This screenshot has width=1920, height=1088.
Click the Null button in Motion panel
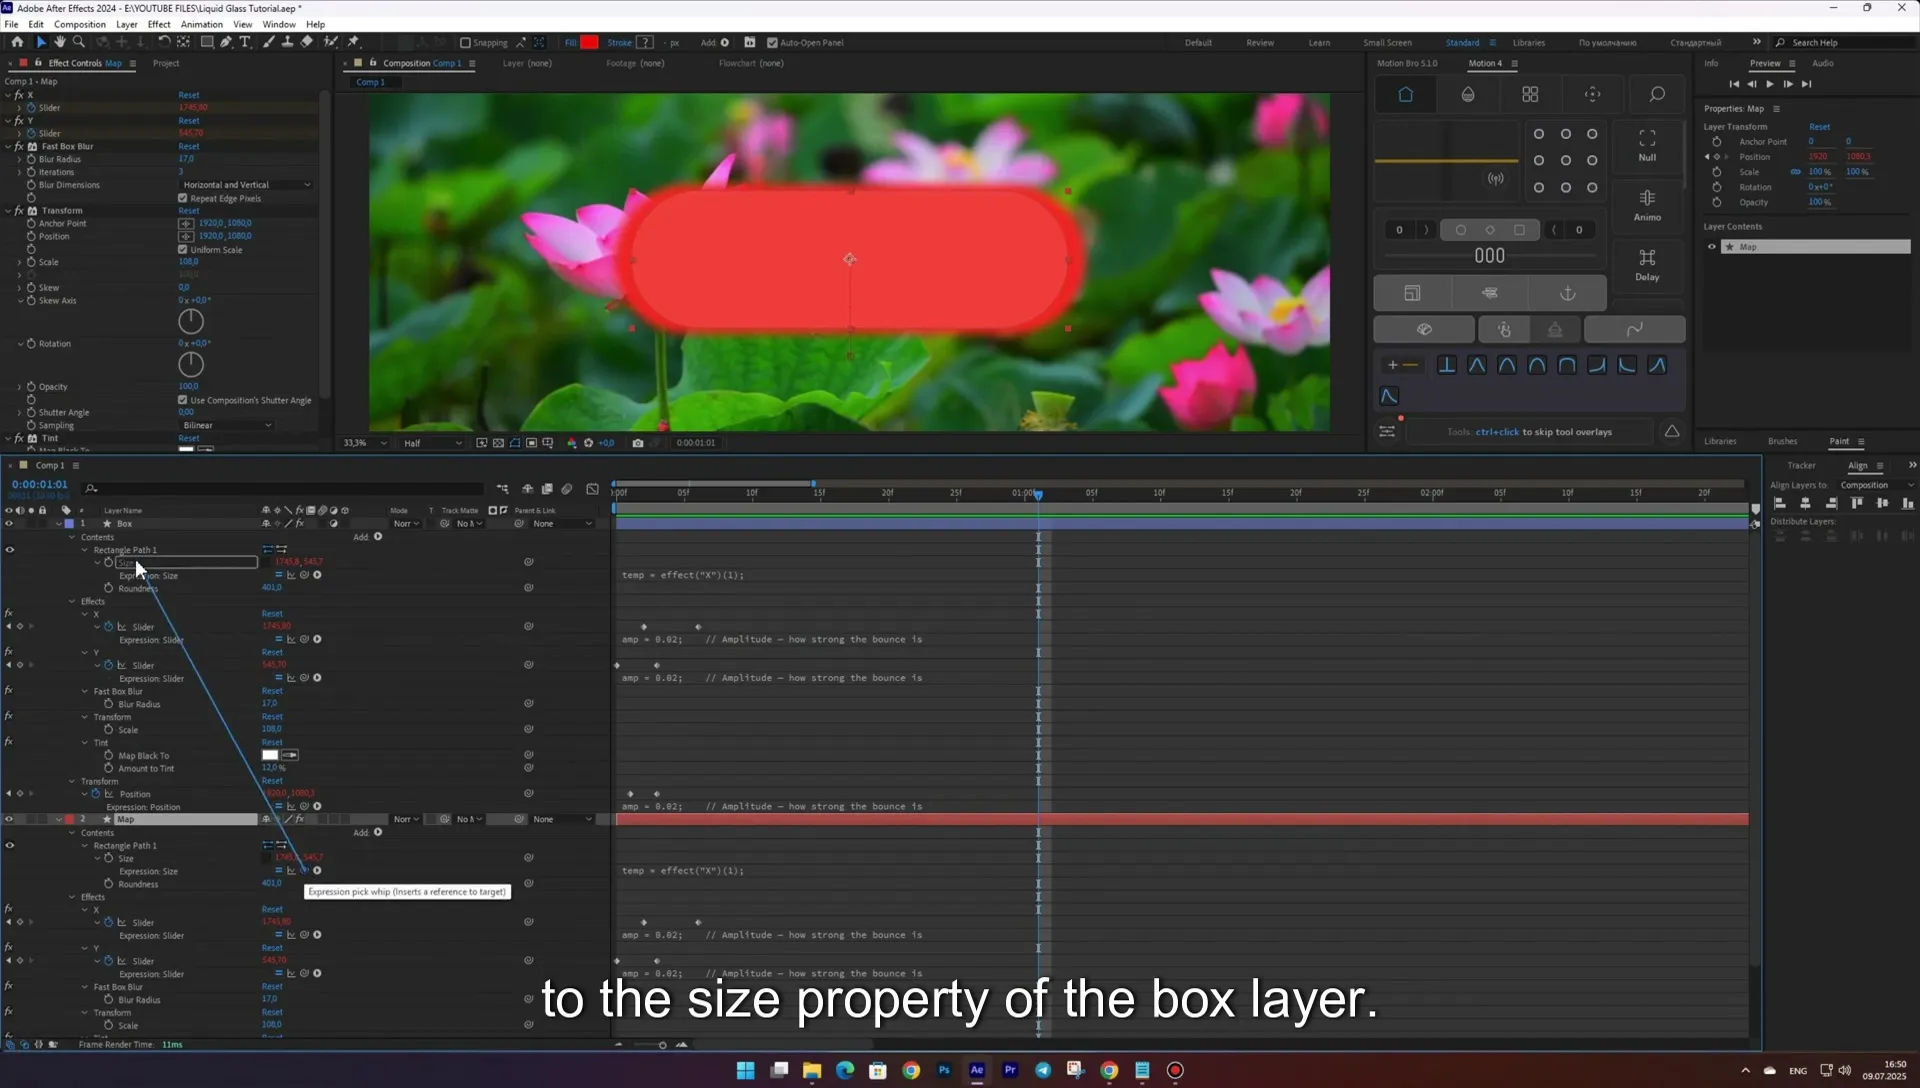1647,145
